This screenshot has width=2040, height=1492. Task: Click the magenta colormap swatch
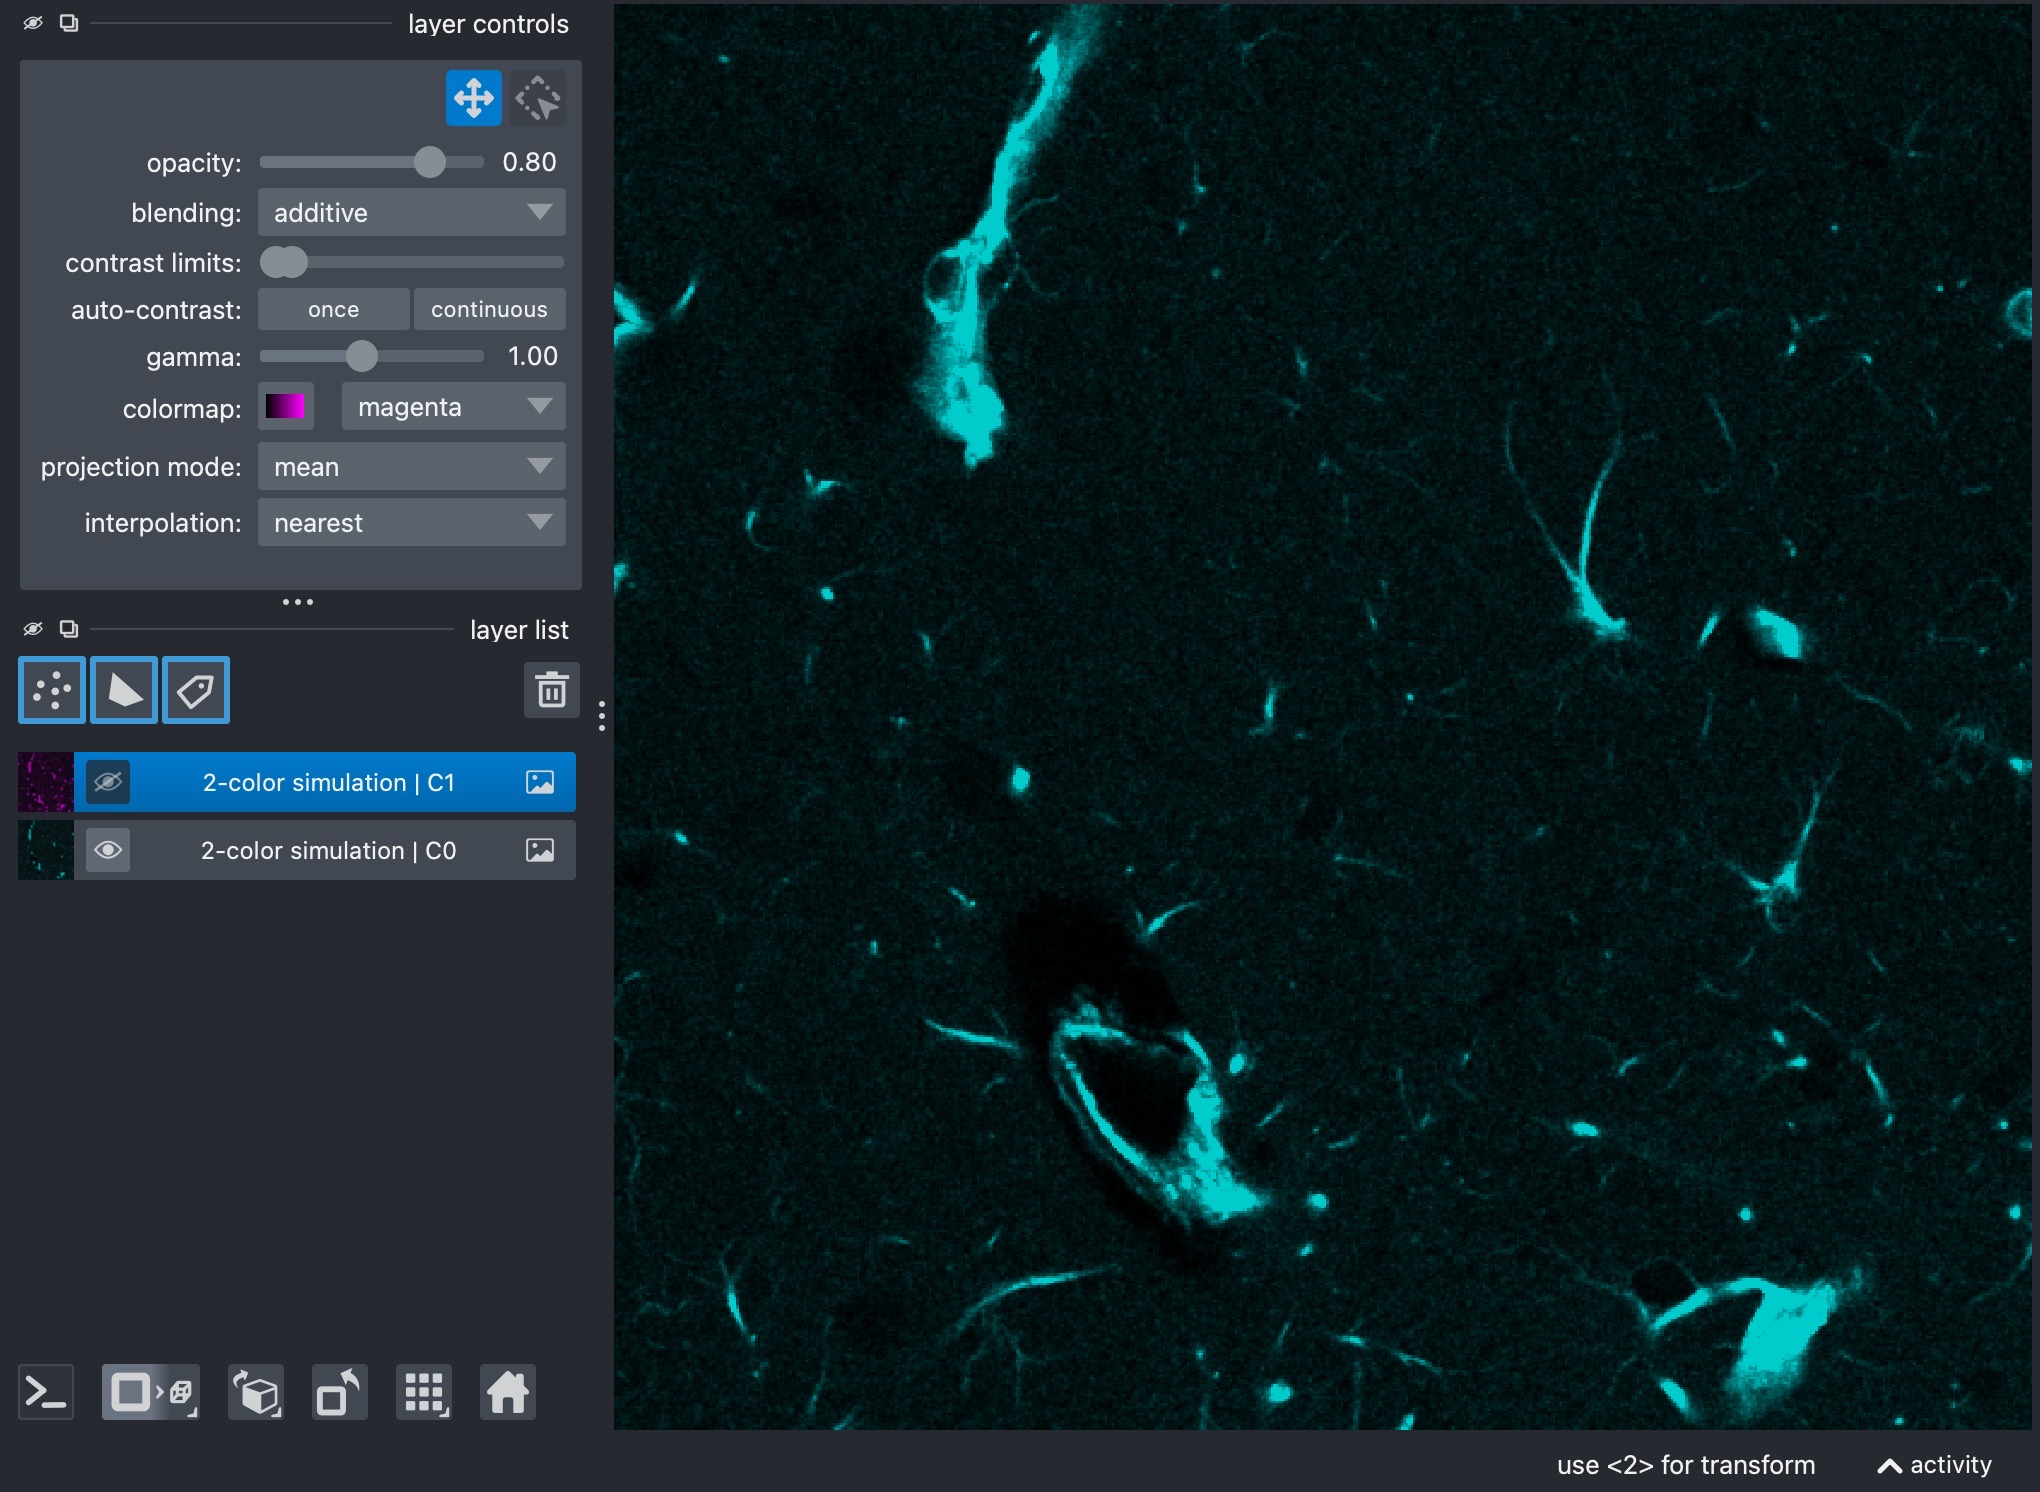point(286,407)
